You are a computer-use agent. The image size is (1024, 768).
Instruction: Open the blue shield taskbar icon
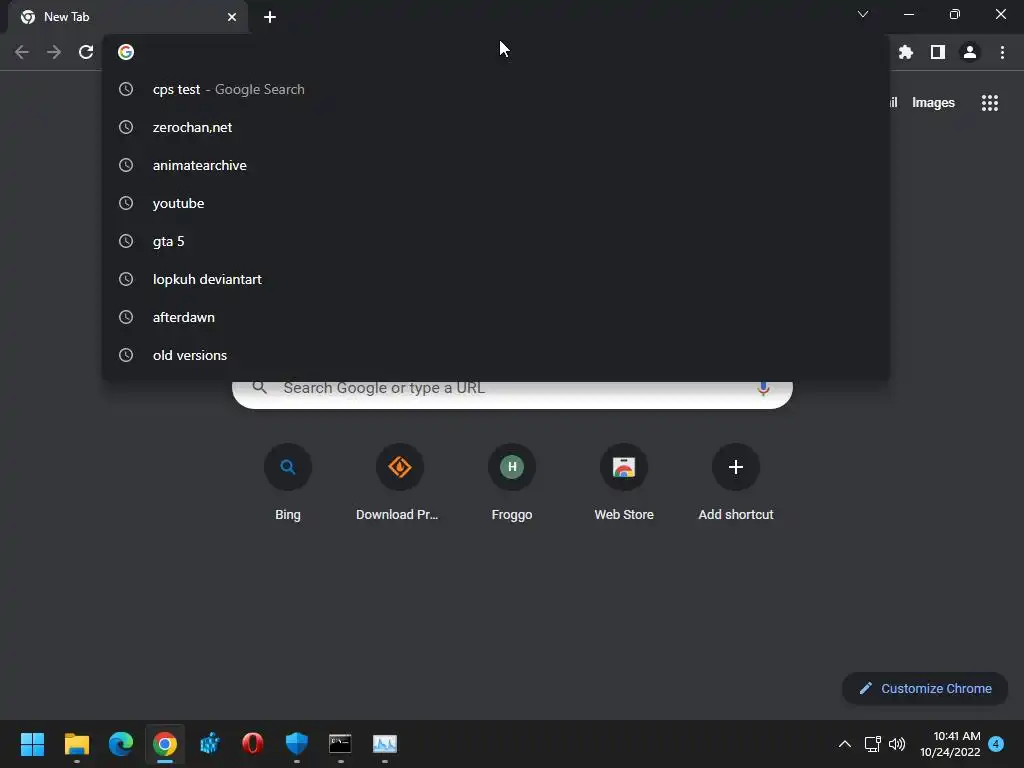(296, 744)
